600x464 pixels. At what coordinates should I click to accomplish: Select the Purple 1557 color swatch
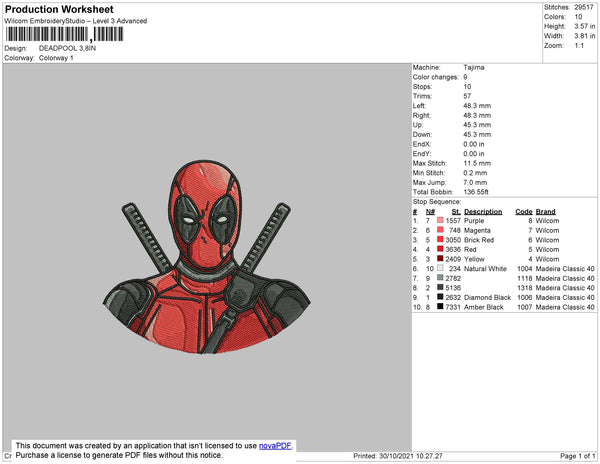pos(440,220)
